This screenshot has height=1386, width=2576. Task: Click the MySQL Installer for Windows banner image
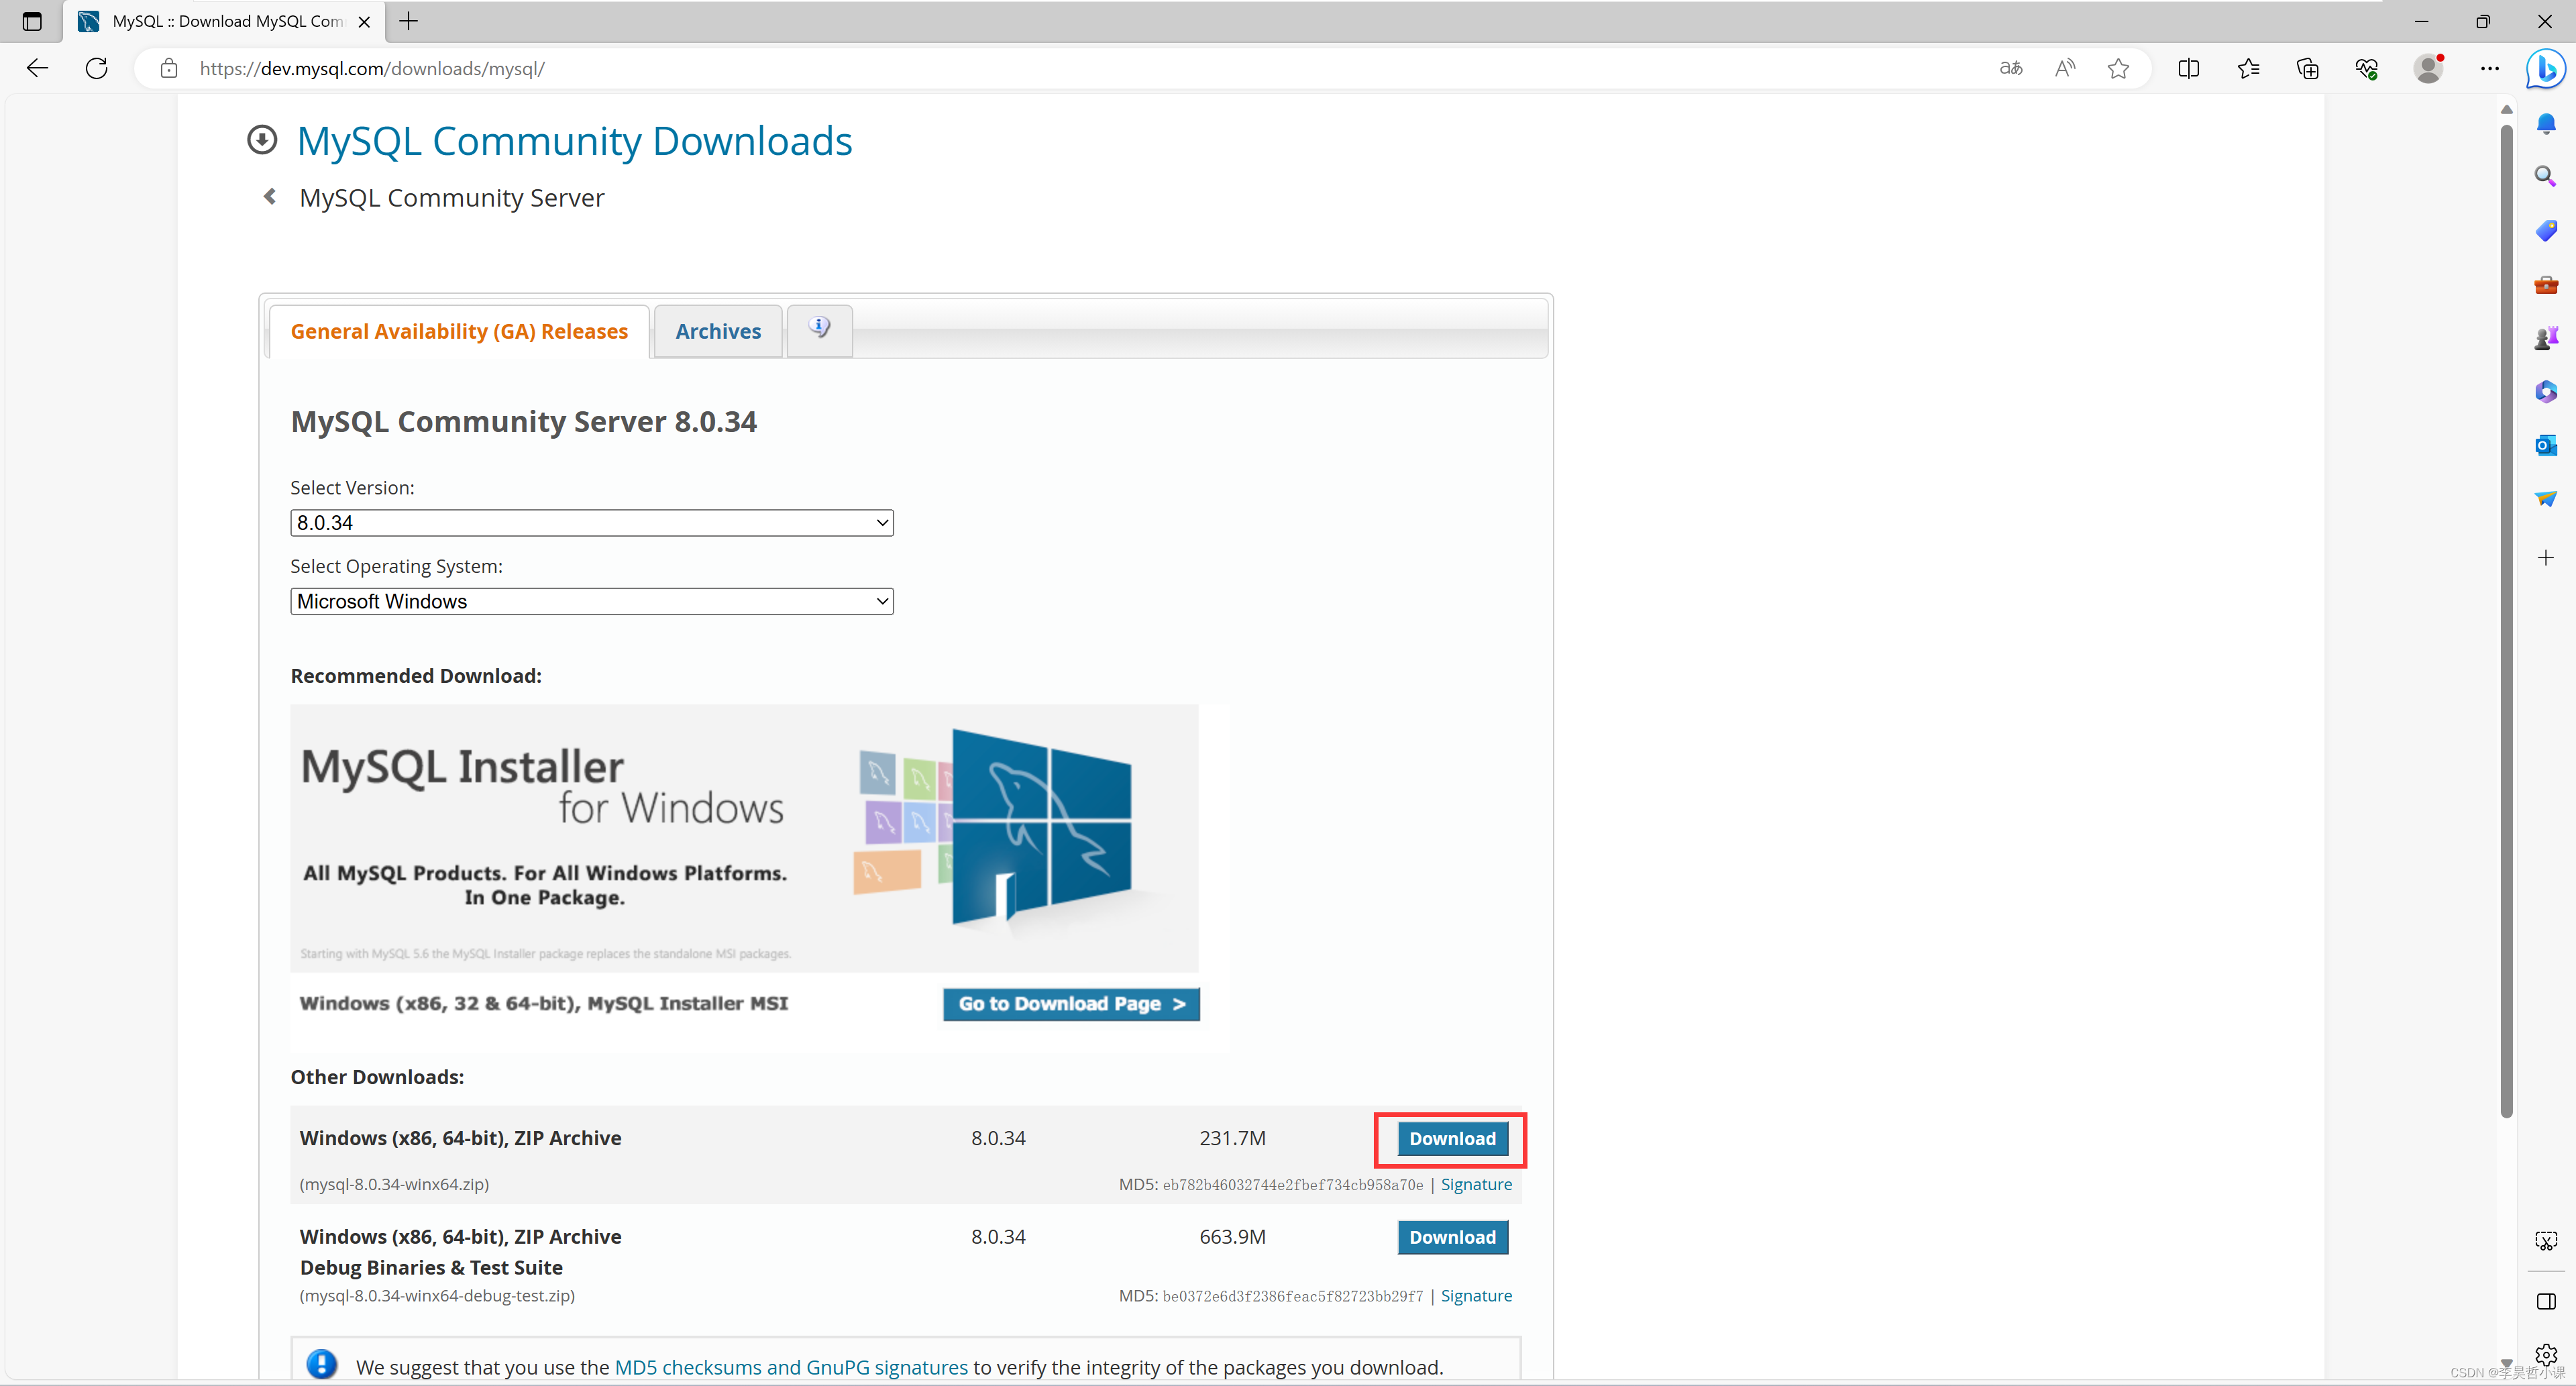pyautogui.click(x=744, y=838)
